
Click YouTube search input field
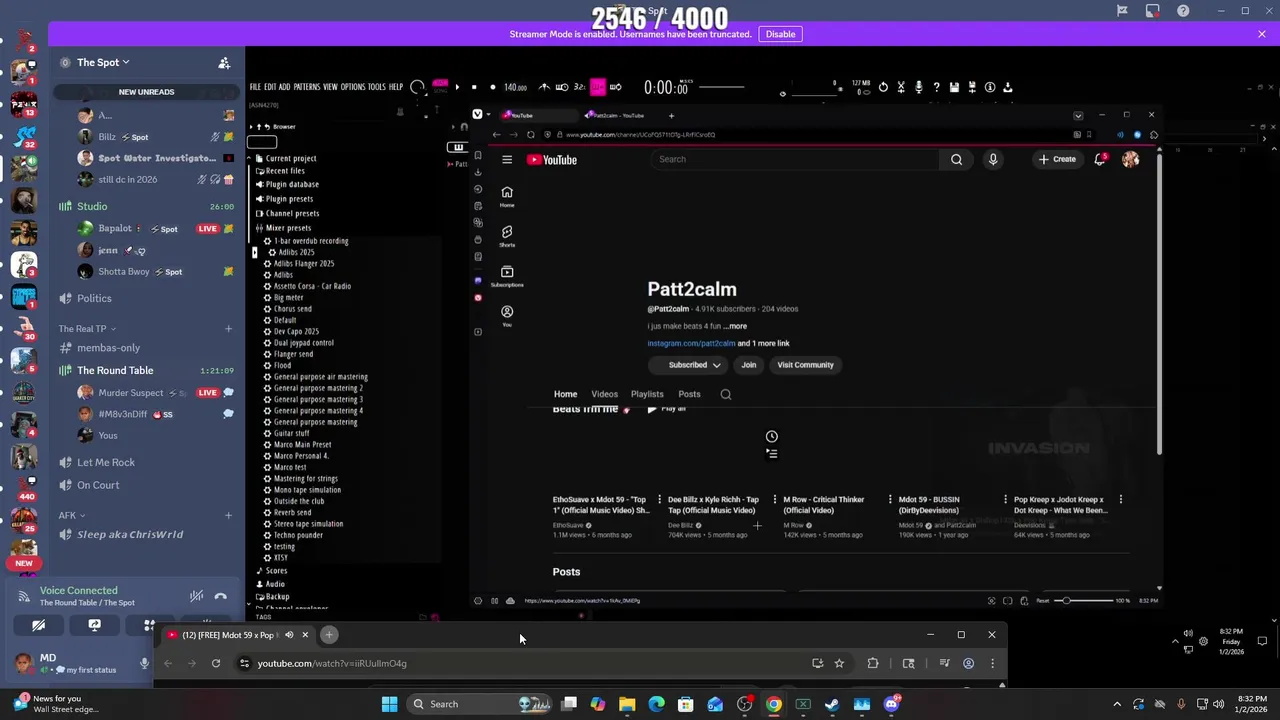[x=795, y=159]
